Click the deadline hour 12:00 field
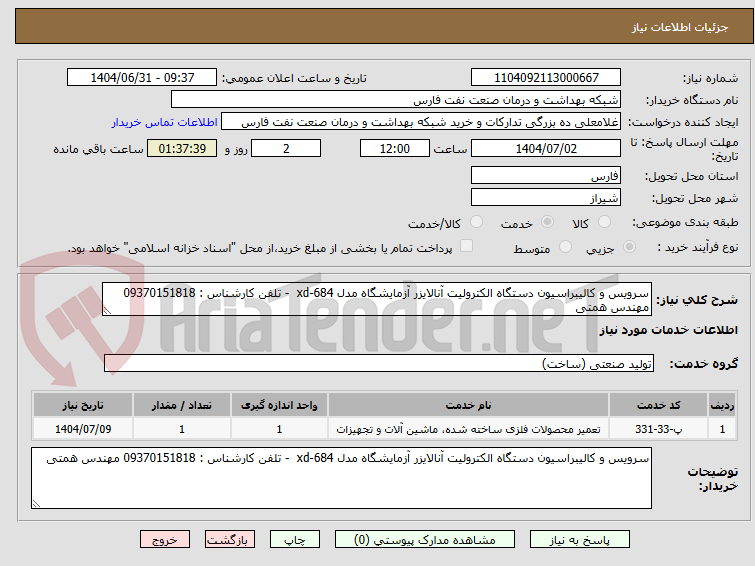The height and width of the screenshot is (566, 755). pos(395,148)
